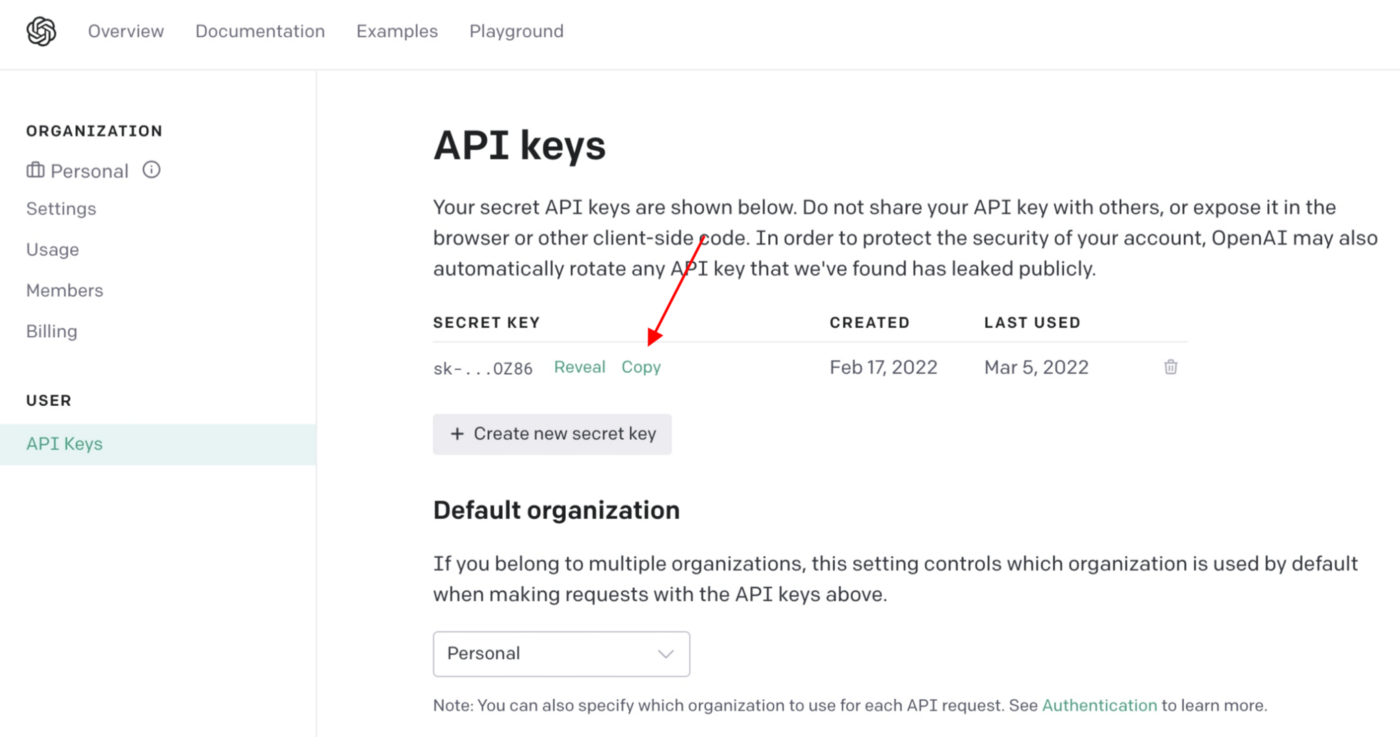Image resolution: width=1400 pixels, height=737 pixels.
Task: Click the OpenAI logo icon
Action: click(41, 32)
